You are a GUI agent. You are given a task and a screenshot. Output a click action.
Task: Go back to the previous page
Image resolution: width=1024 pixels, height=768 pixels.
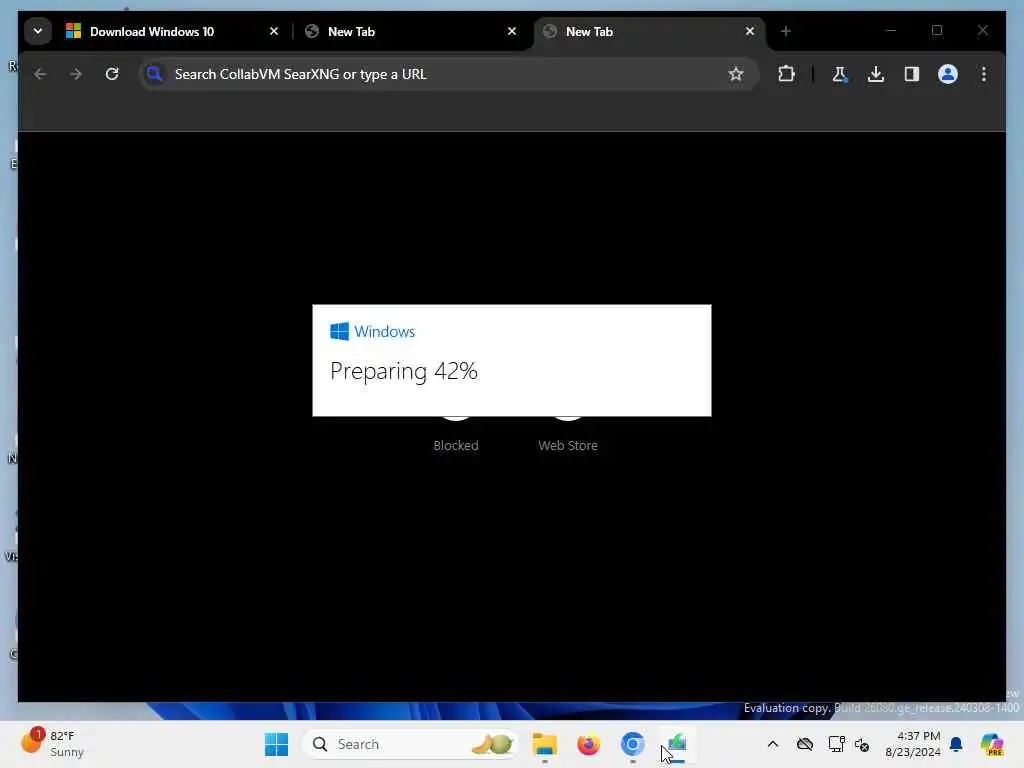pos(40,74)
